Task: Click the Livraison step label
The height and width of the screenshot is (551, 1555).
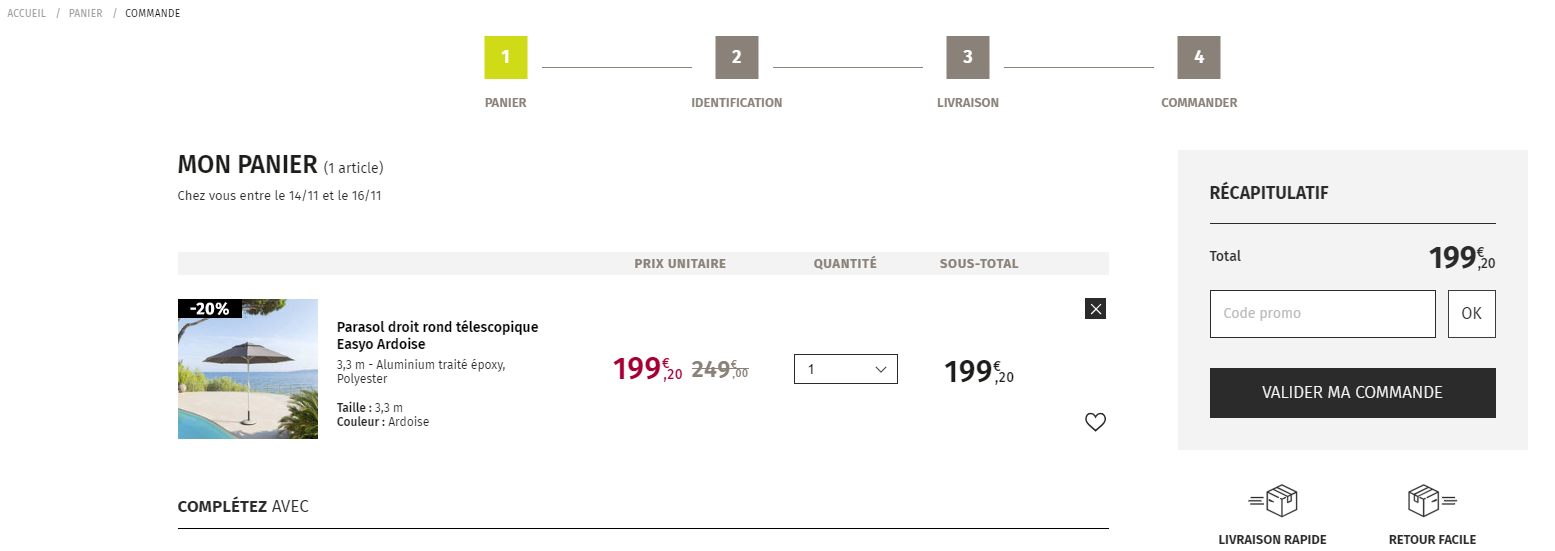Action: coord(968,103)
